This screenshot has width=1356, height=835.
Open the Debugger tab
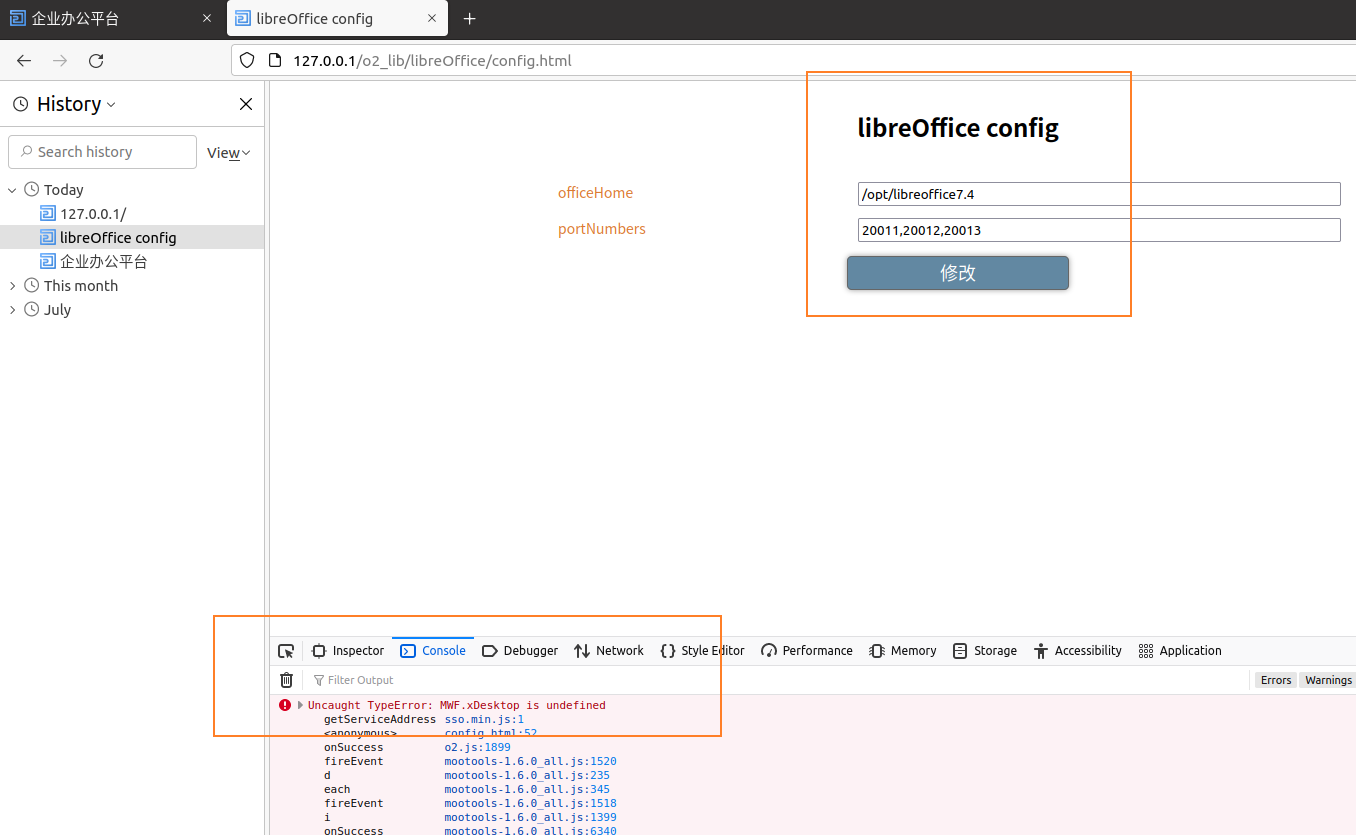tap(520, 651)
